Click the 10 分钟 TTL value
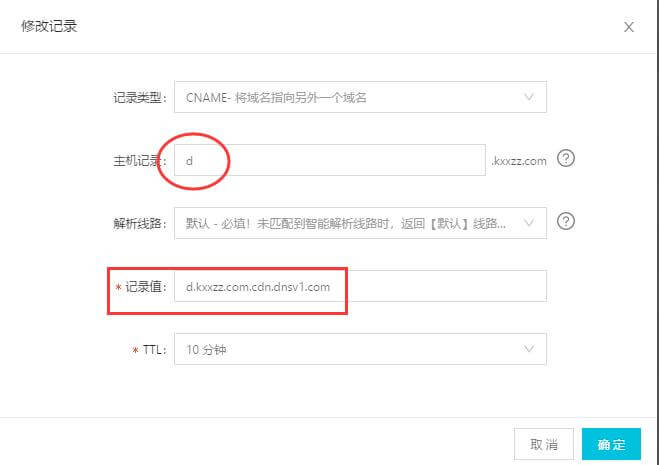The height and width of the screenshot is (465, 659). coord(206,349)
